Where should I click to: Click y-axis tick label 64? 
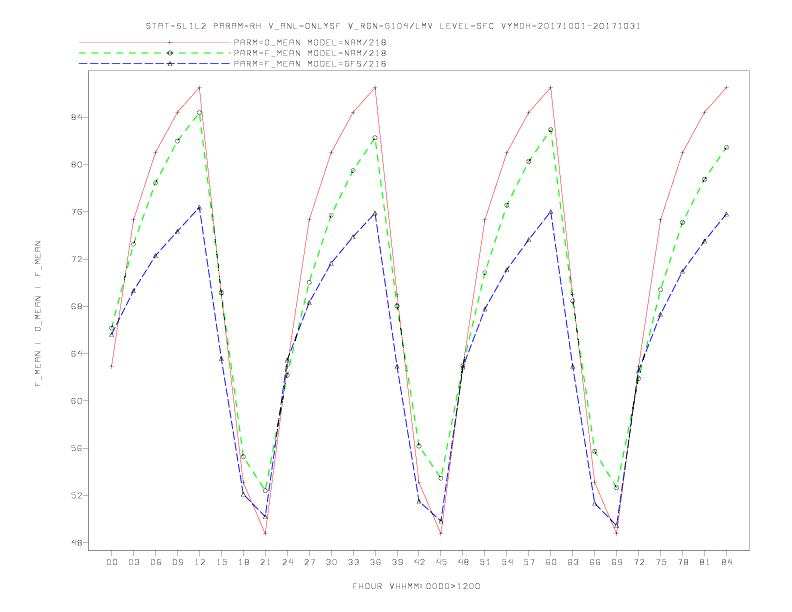[x=76, y=353]
